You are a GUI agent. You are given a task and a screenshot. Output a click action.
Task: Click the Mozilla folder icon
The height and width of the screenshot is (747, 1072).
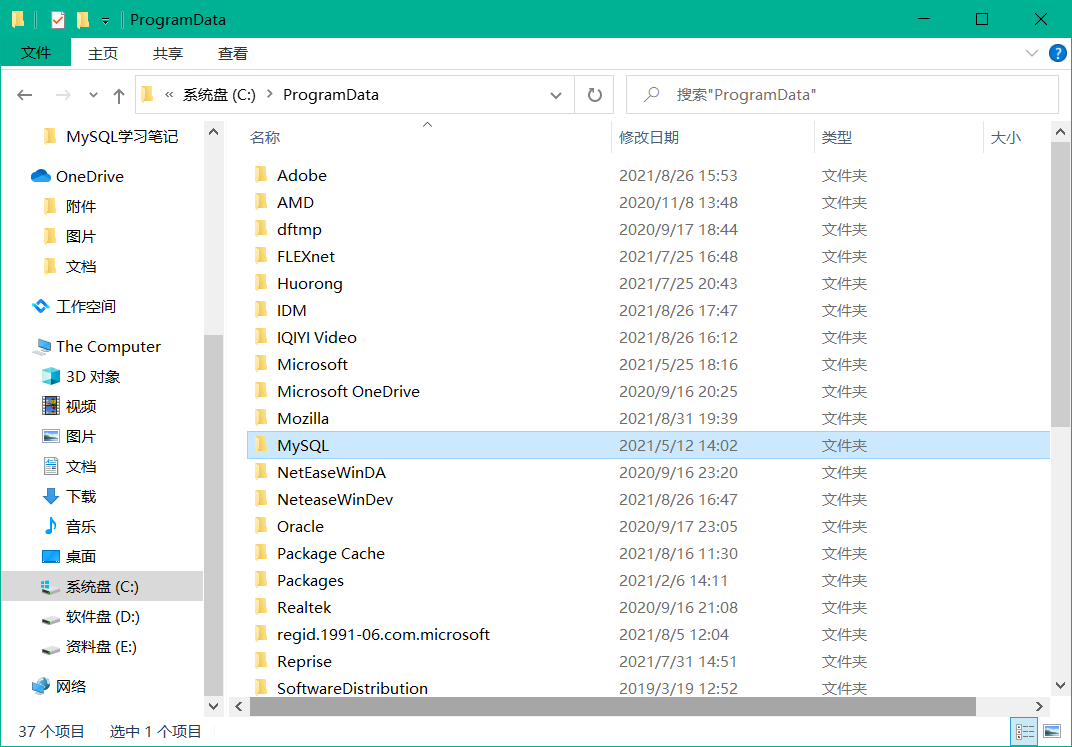pyautogui.click(x=260, y=418)
